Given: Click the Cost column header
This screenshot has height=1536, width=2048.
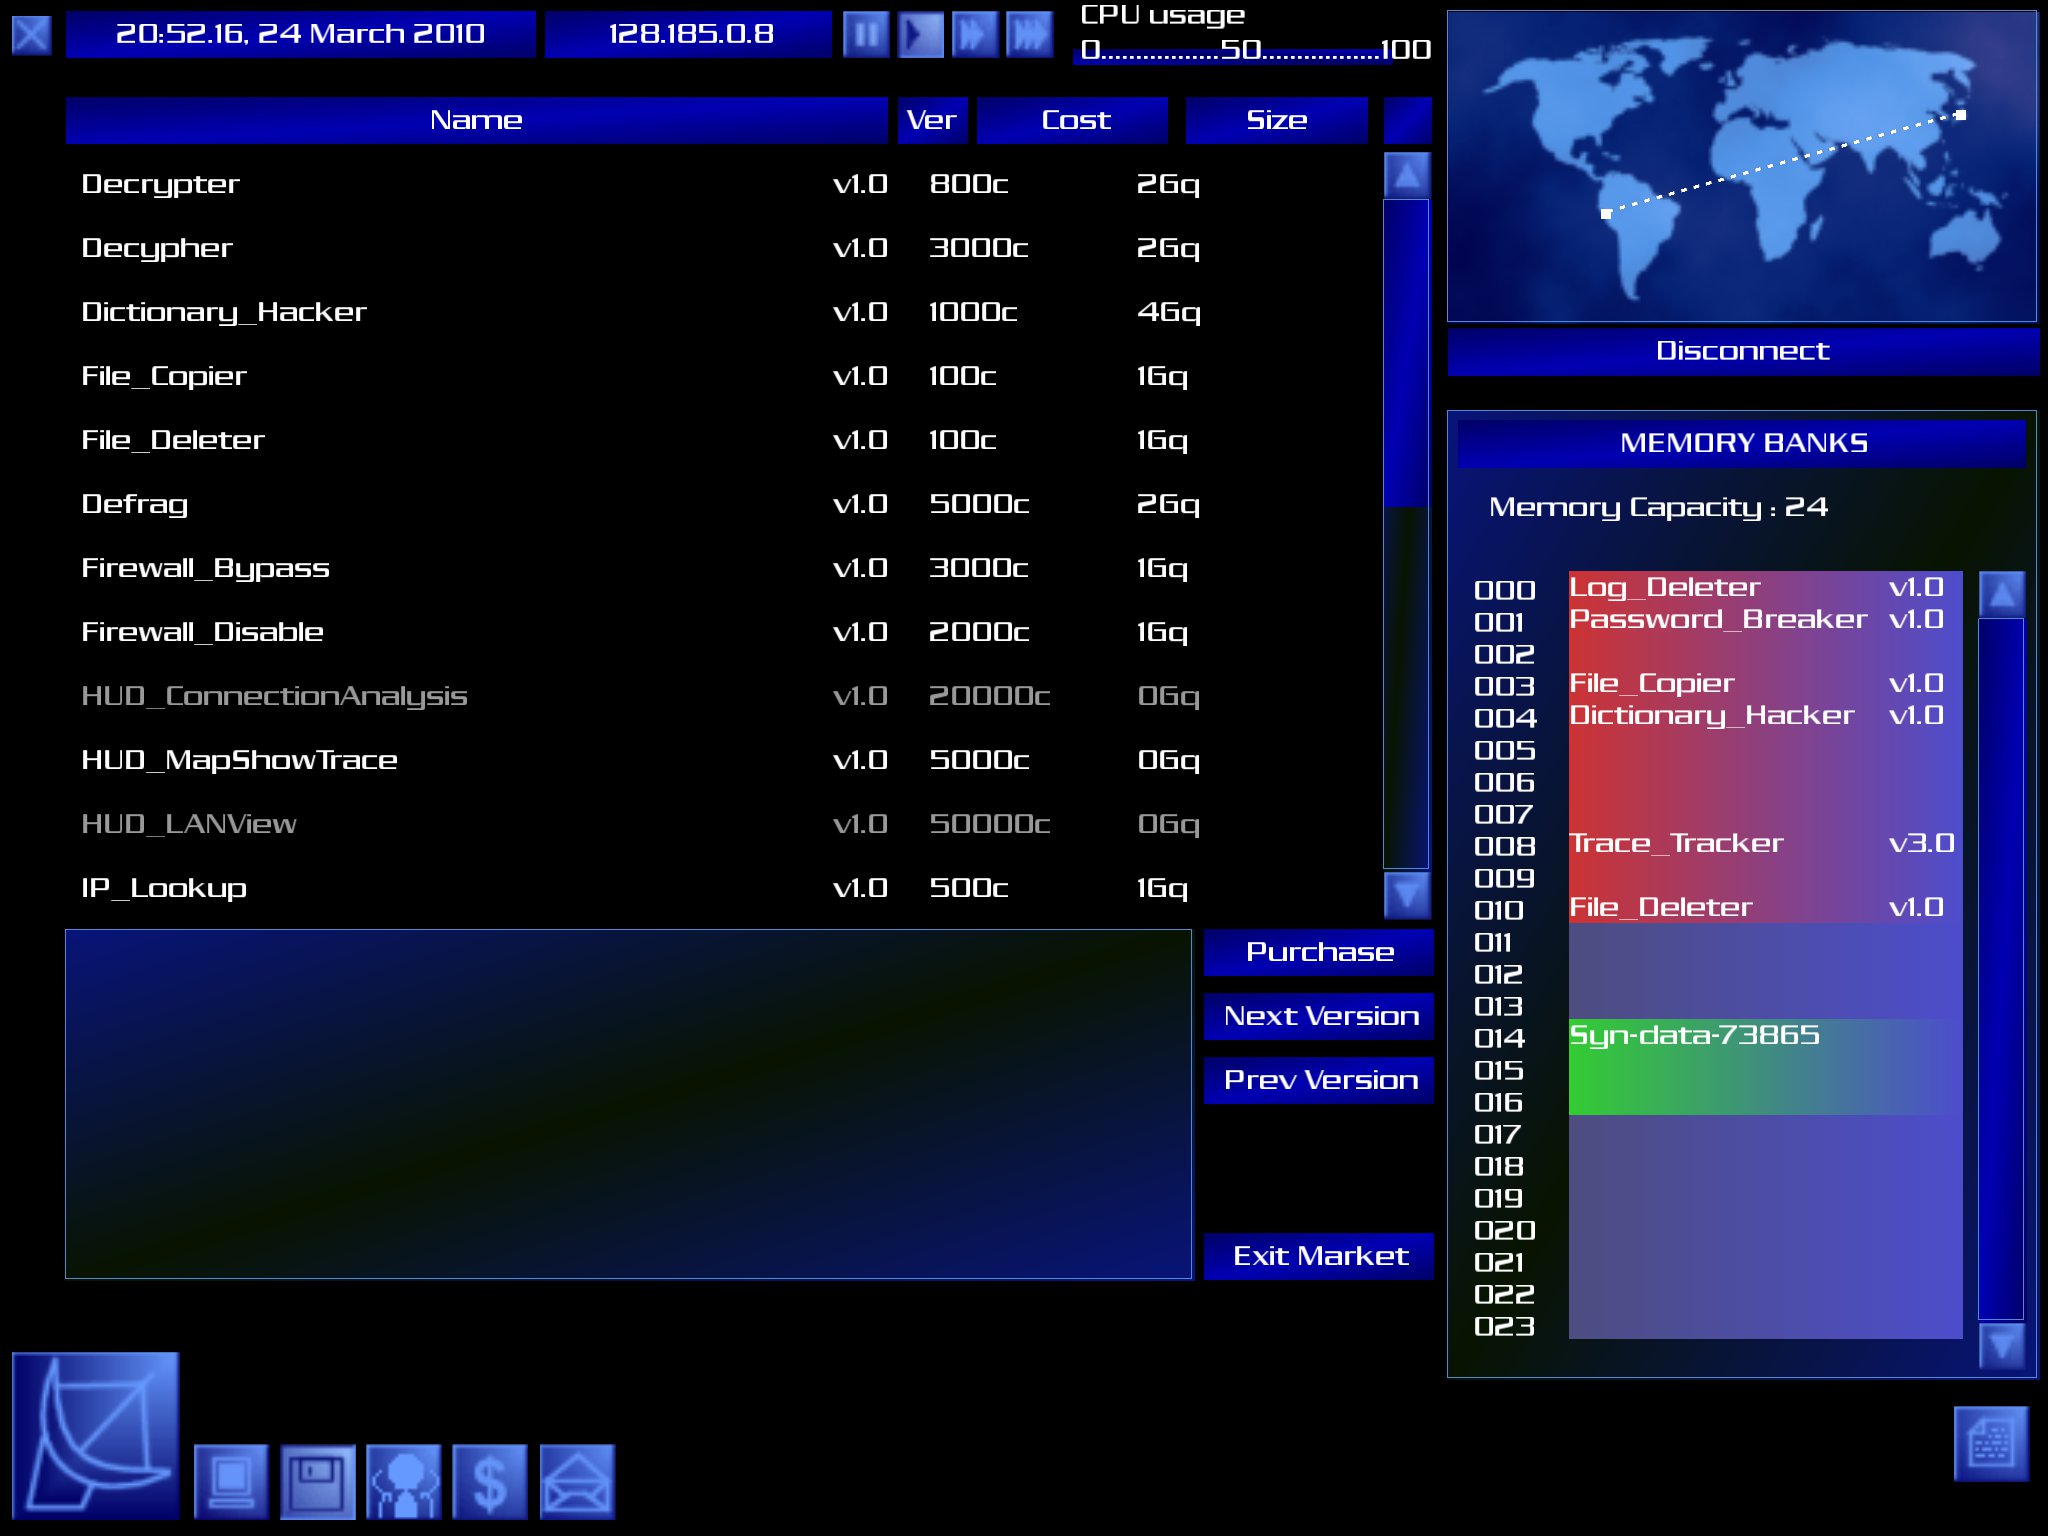Looking at the screenshot, I should pos(1074,120).
